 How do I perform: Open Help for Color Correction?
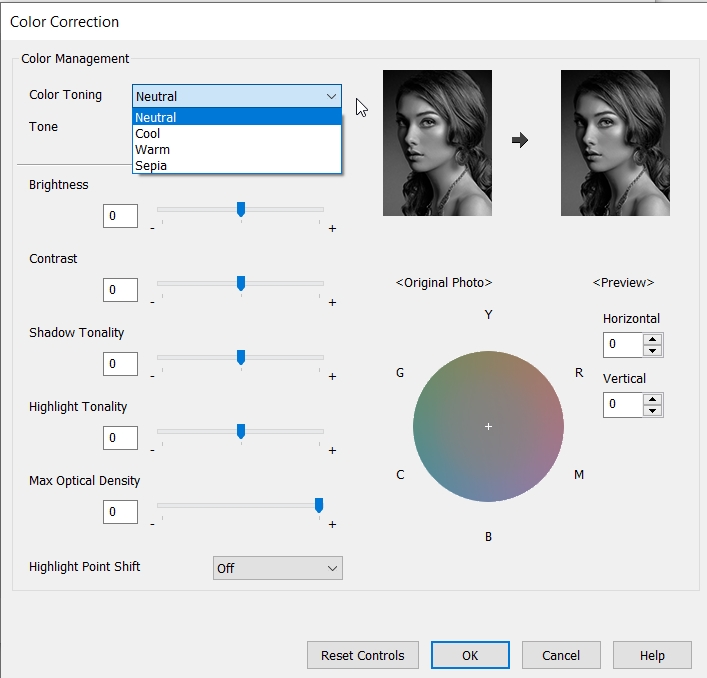tap(652, 656)
